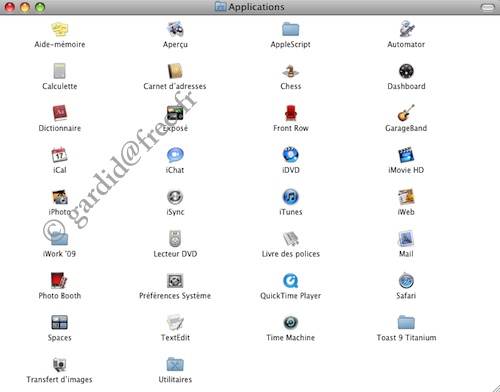Click the 'QuickTime Player' label text
This screenshot has height=392, width=500.
click(x=291, y=296)
